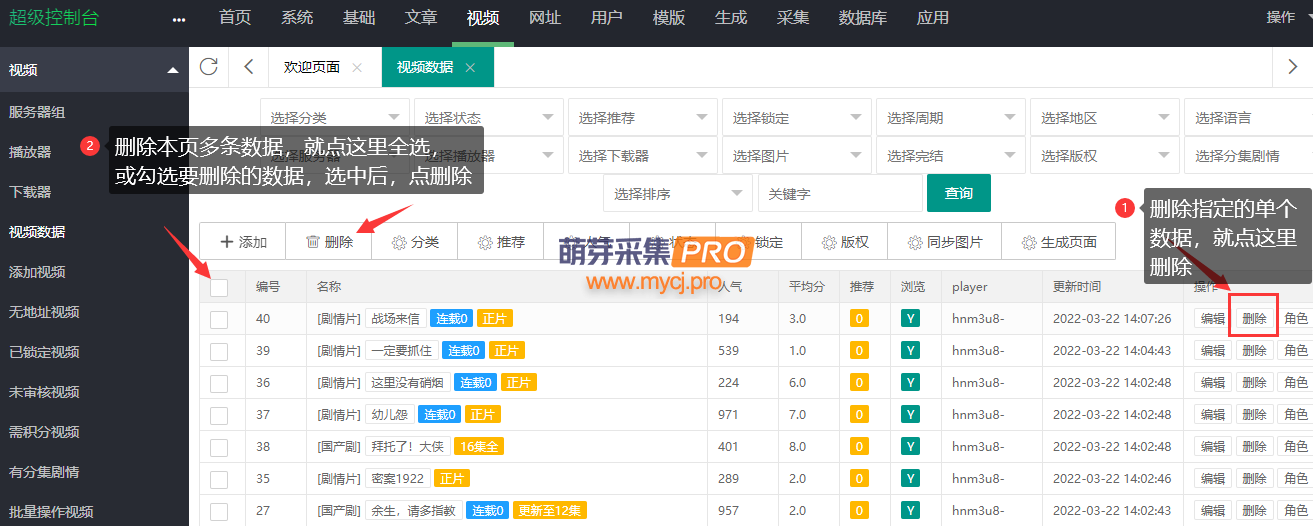Viewport: 1313px width, 526px height.
Task: Click the 连载0 tag on 战场来信
Action: 451,319
